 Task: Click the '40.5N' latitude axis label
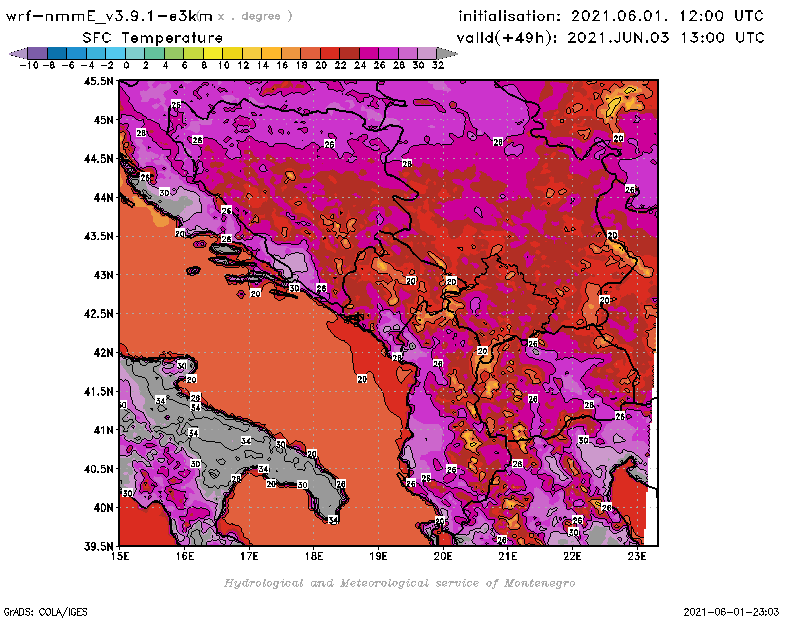[x=98, y=469]
